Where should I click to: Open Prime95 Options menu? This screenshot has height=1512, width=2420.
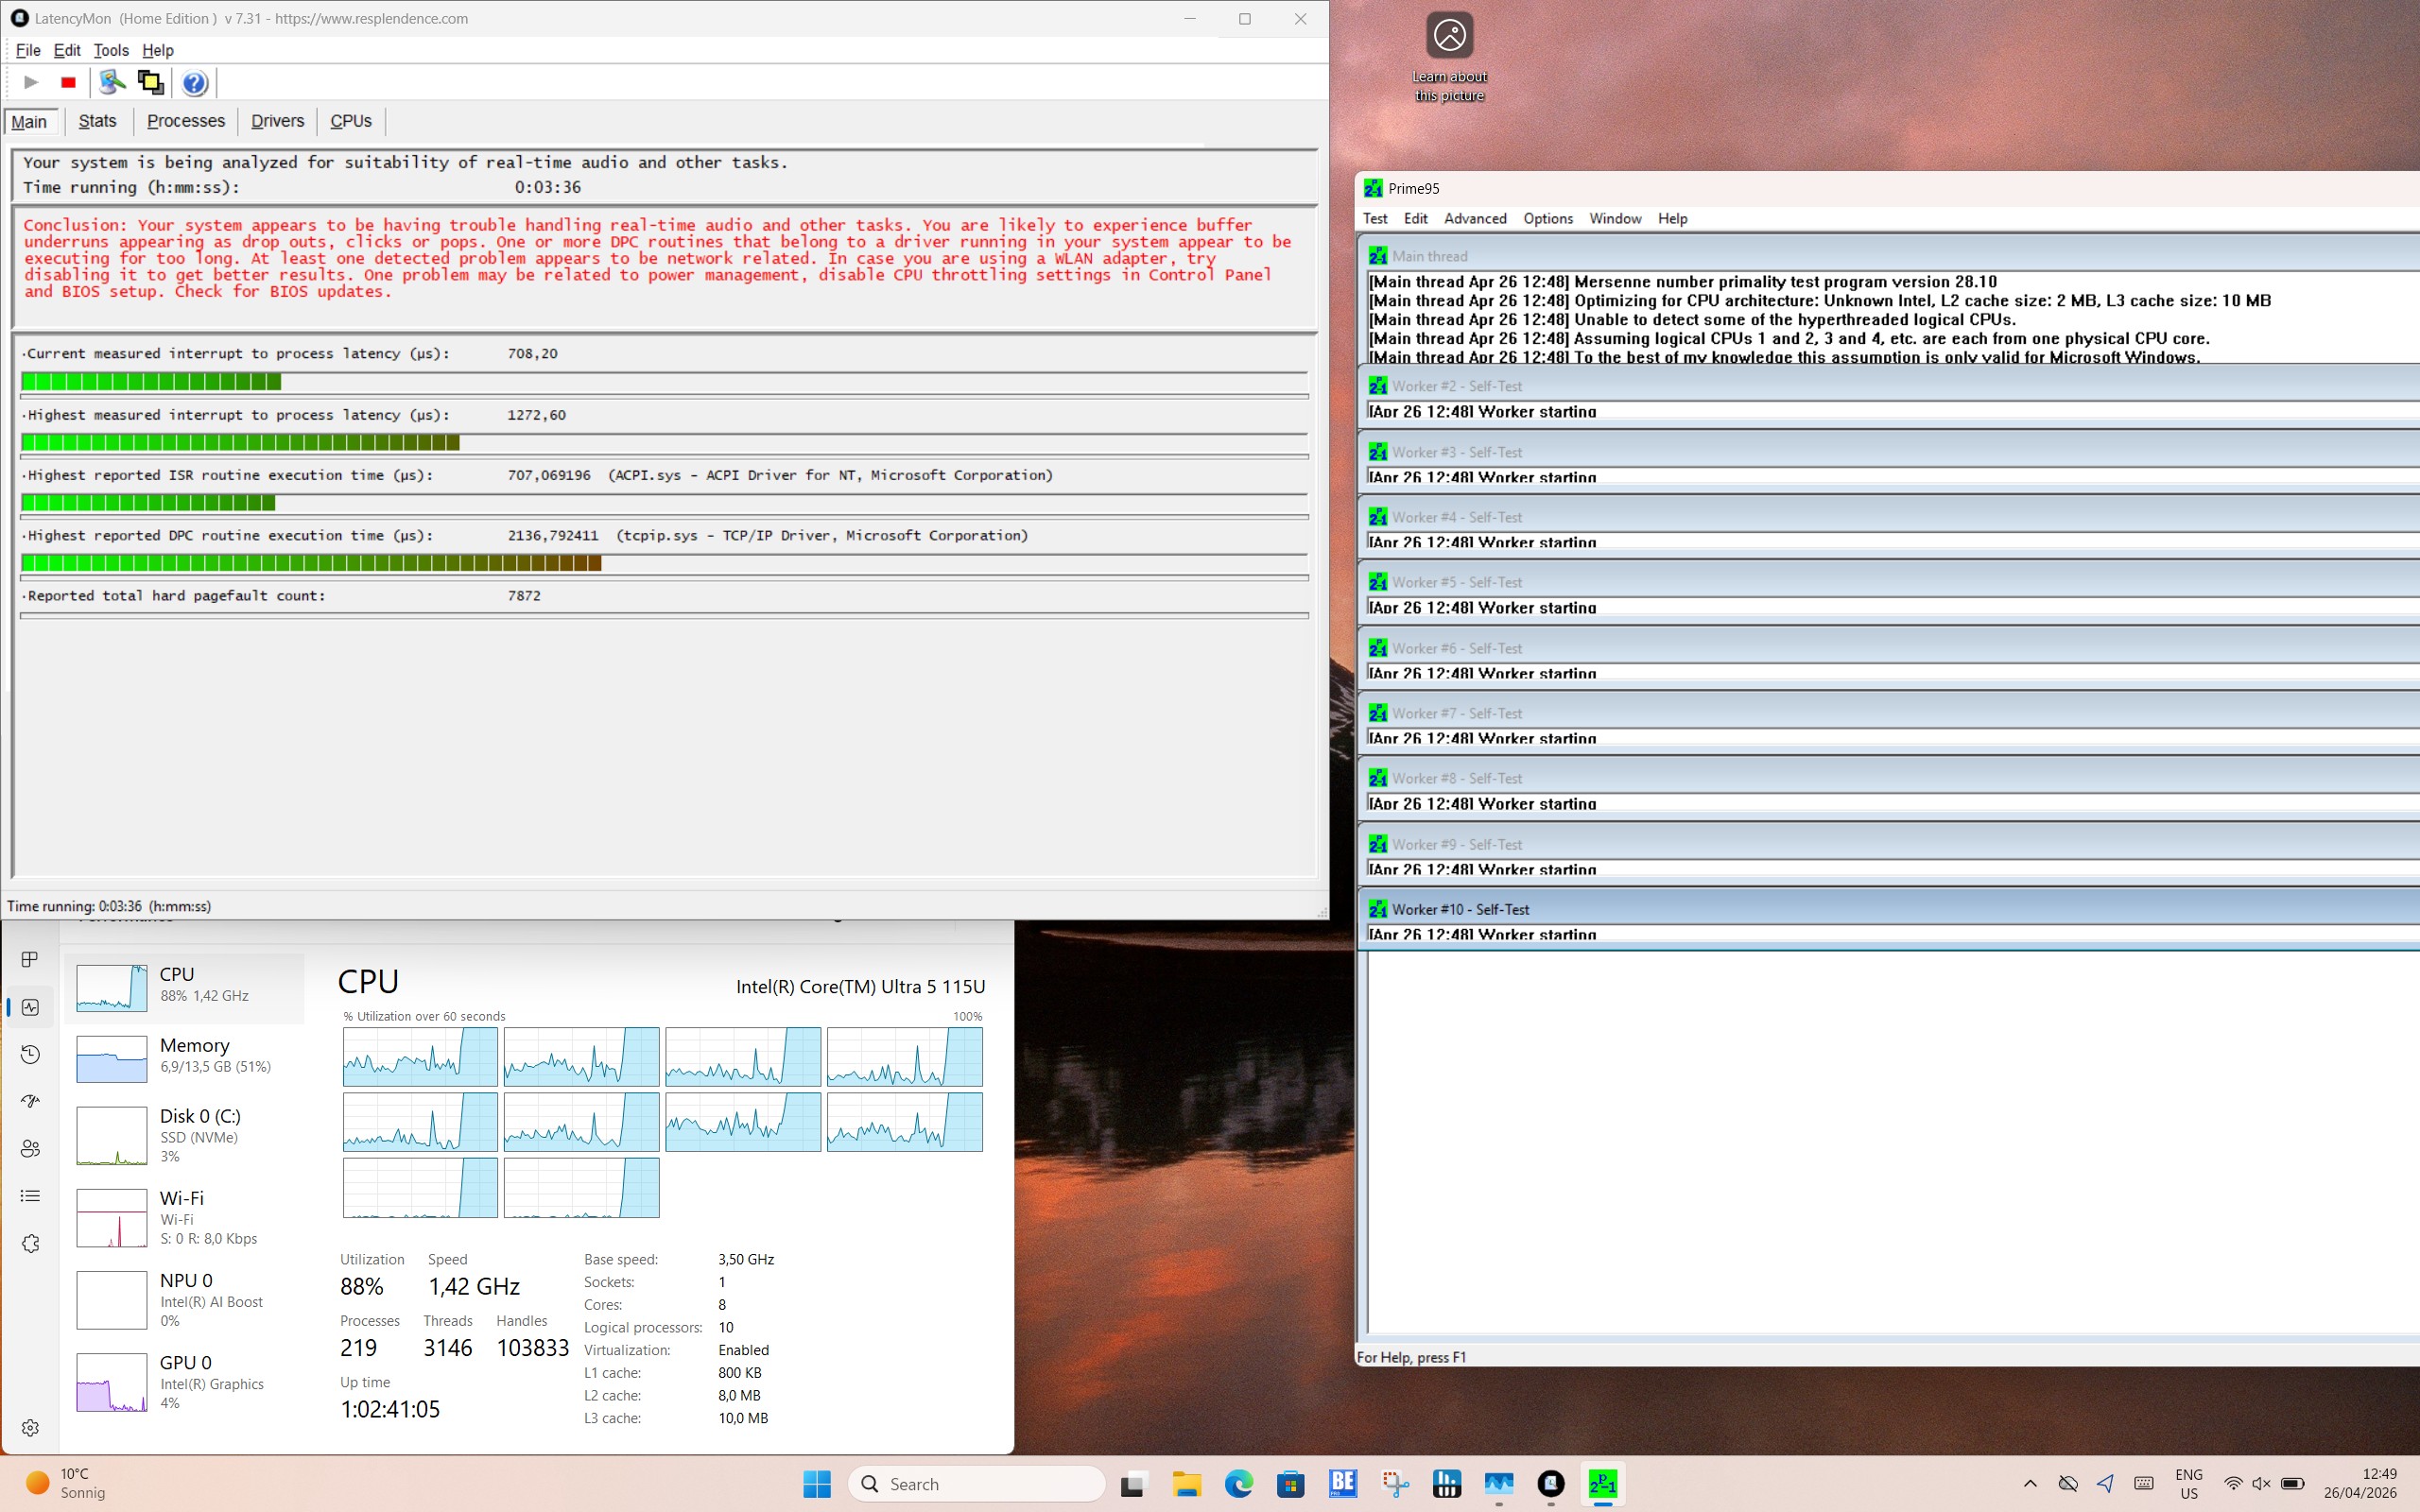1547,218
